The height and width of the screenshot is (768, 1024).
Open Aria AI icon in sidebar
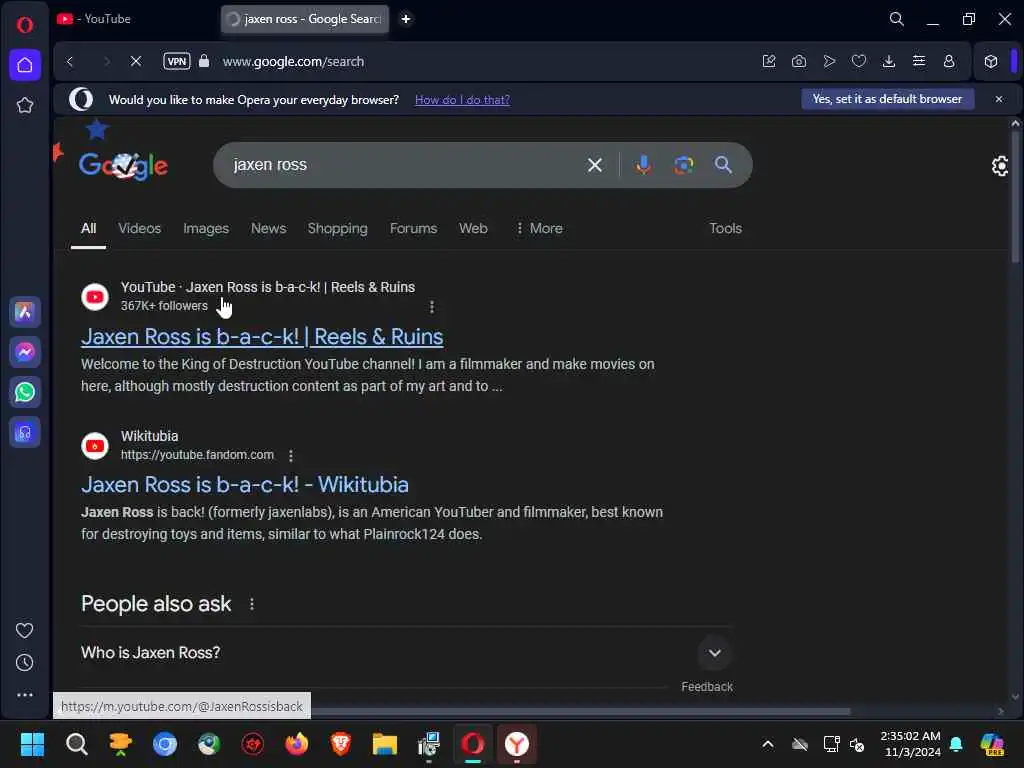coord(25,312)
